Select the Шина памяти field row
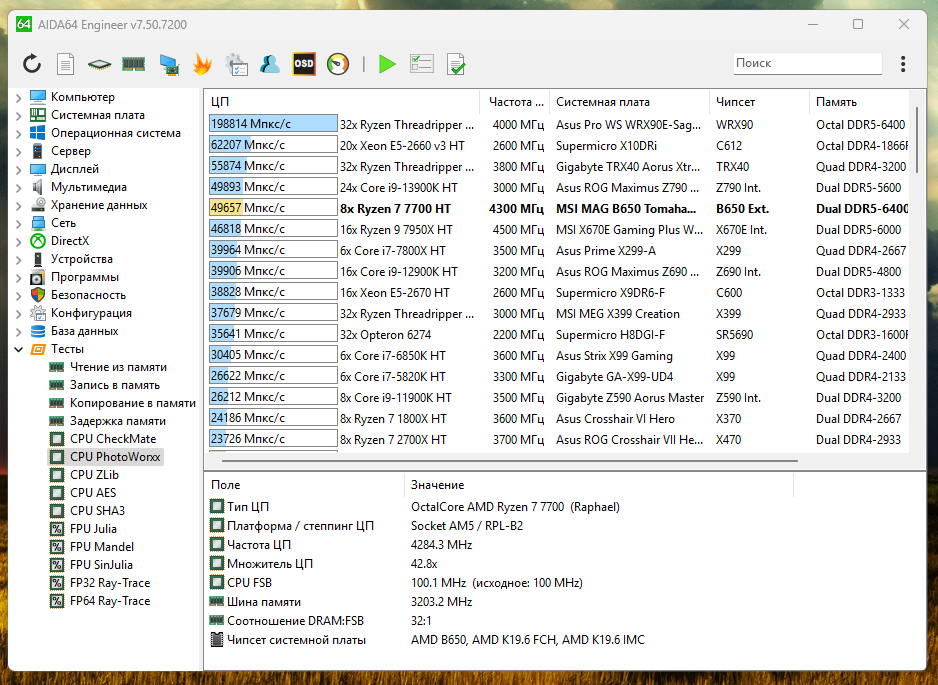This screenshot has width=938, height=685. tap(501, 602)
